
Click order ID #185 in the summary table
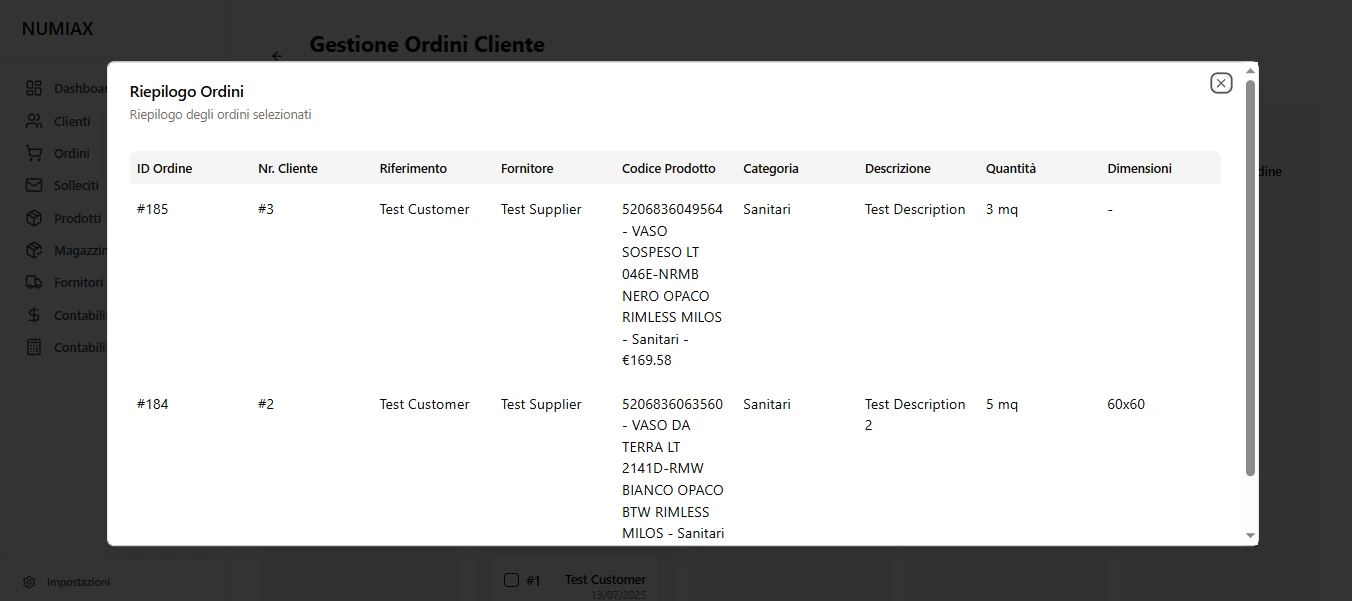point(153,209)
